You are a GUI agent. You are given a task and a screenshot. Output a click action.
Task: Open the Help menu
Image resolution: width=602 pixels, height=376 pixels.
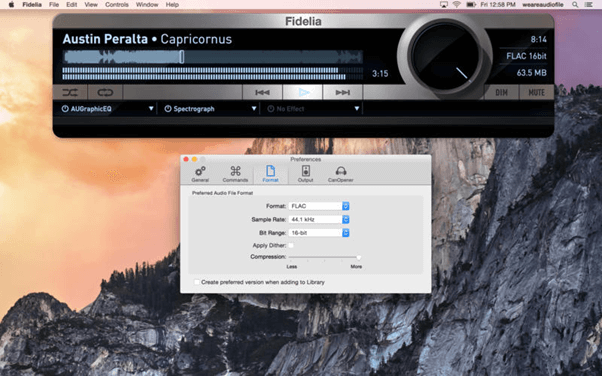tap(172, 5)
